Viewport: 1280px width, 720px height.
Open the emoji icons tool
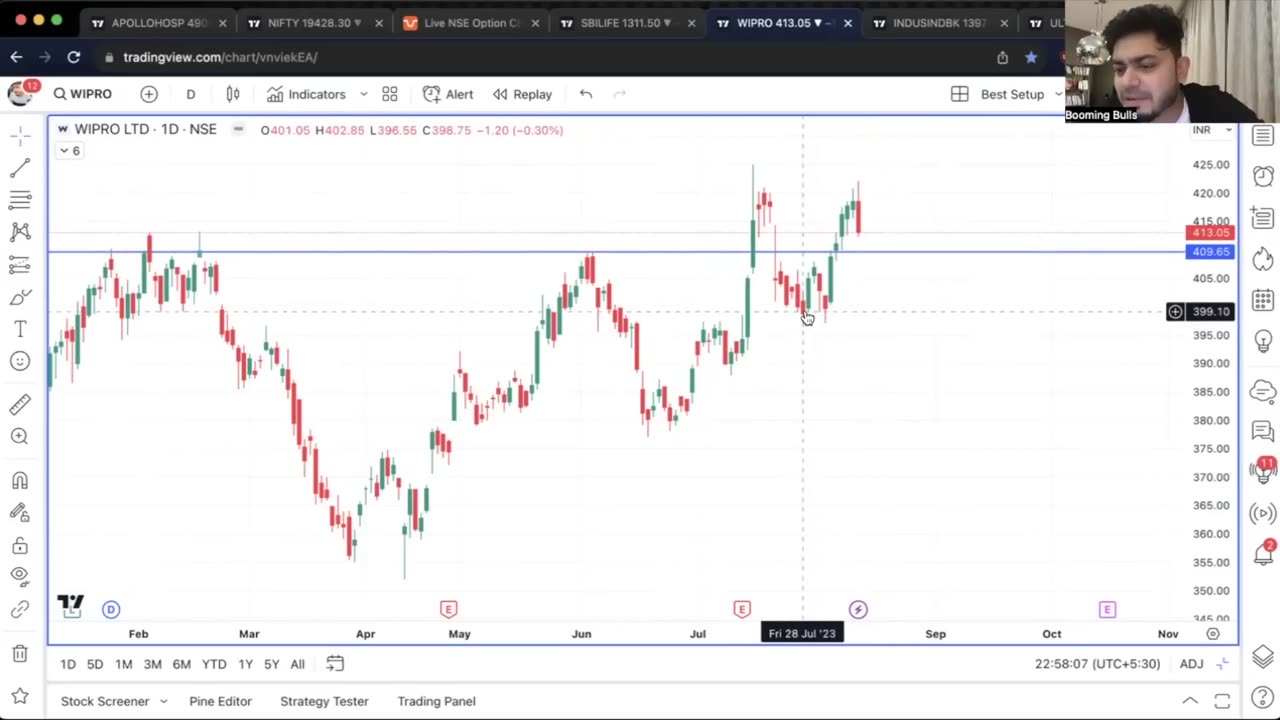click(x=20, y=361)
